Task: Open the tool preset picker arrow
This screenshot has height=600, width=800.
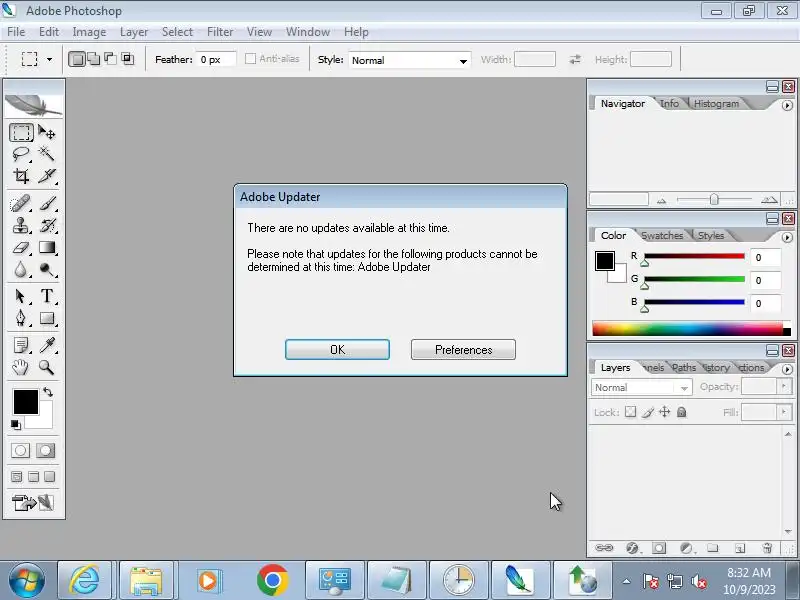Action: 49,59
